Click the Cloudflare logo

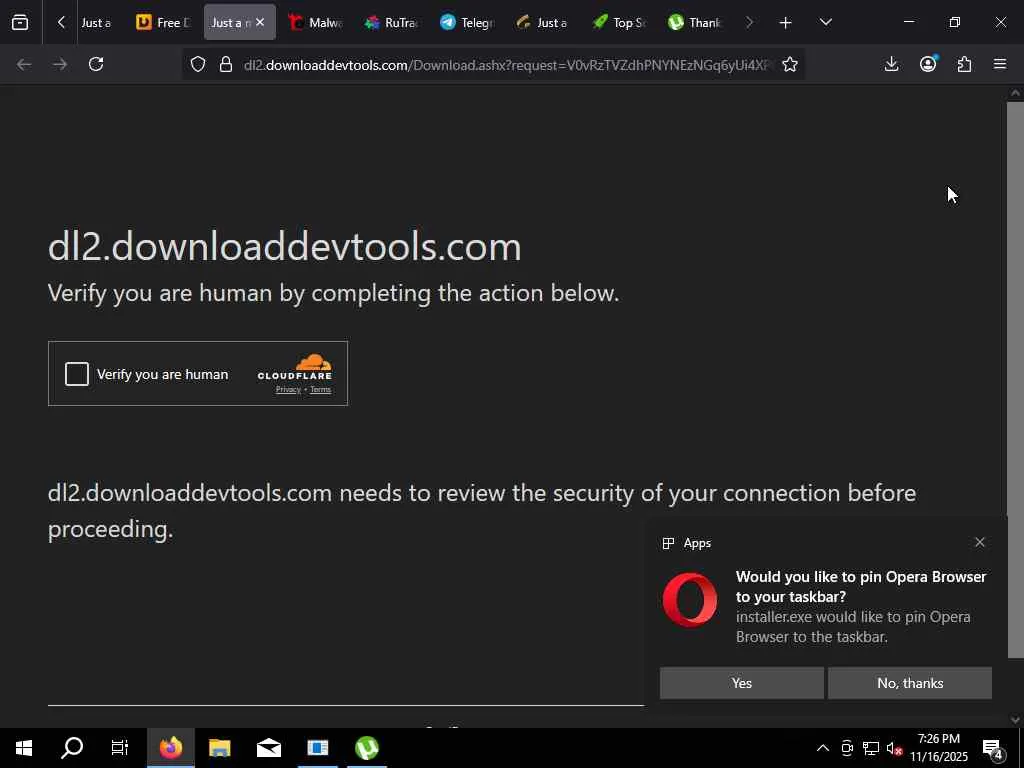295,367
